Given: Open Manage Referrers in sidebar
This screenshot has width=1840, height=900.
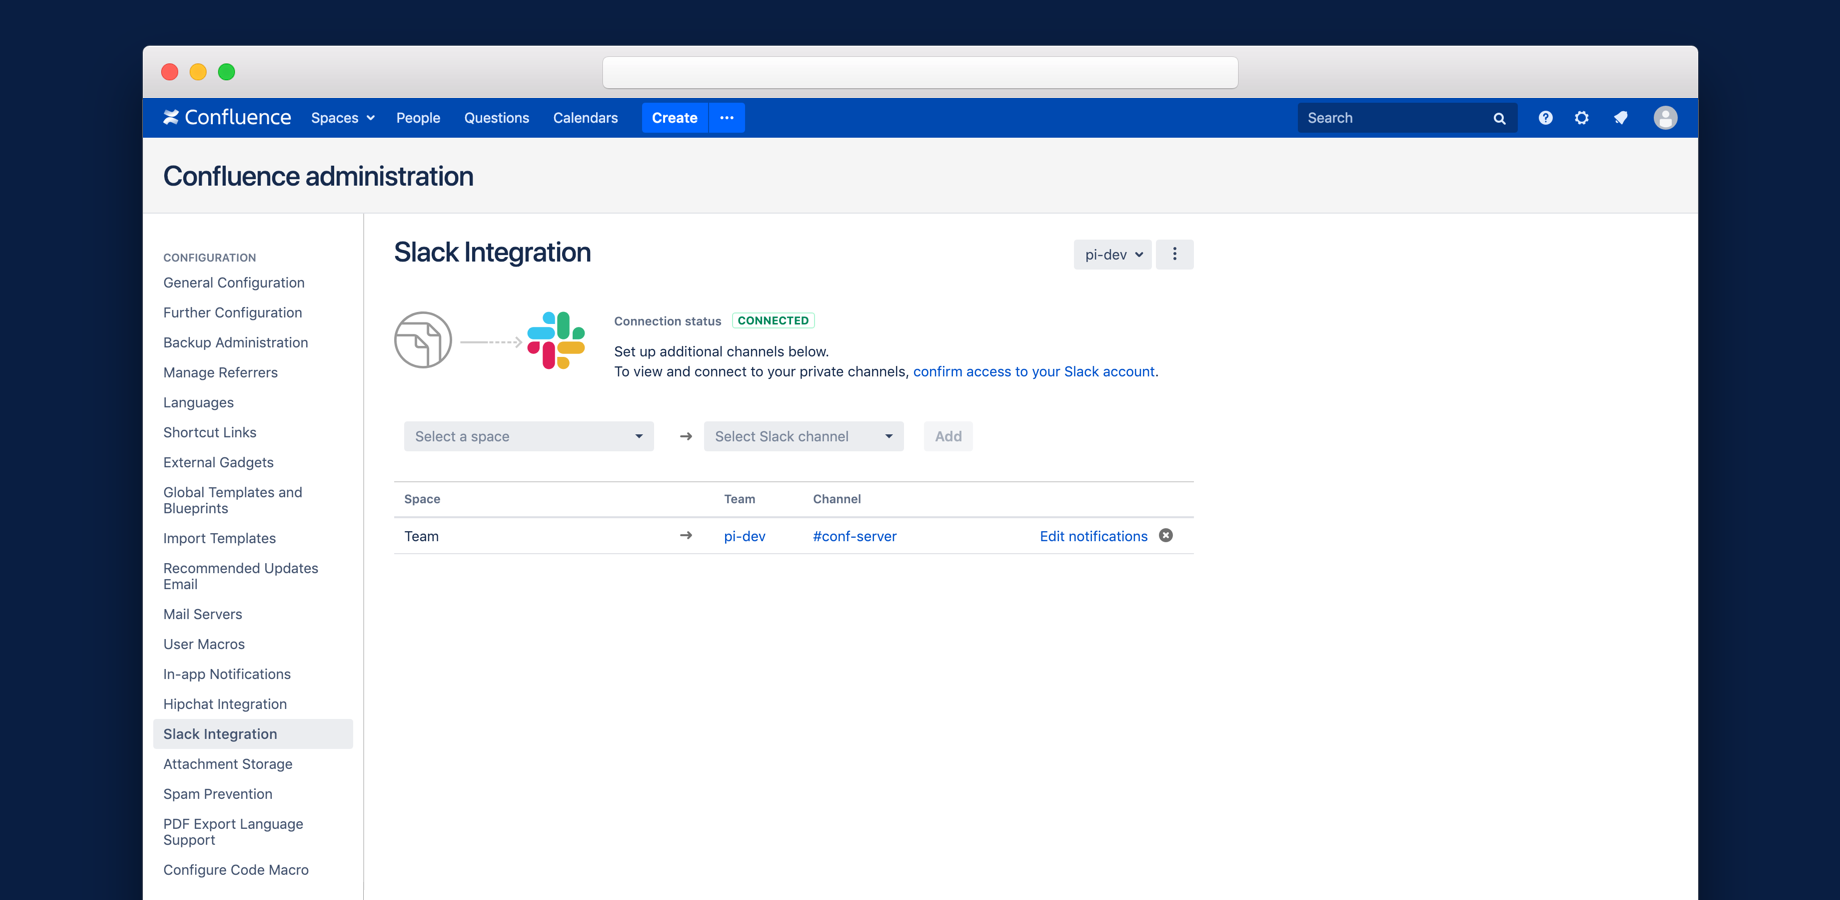Looking at the screenshot, I should [221, 373].
